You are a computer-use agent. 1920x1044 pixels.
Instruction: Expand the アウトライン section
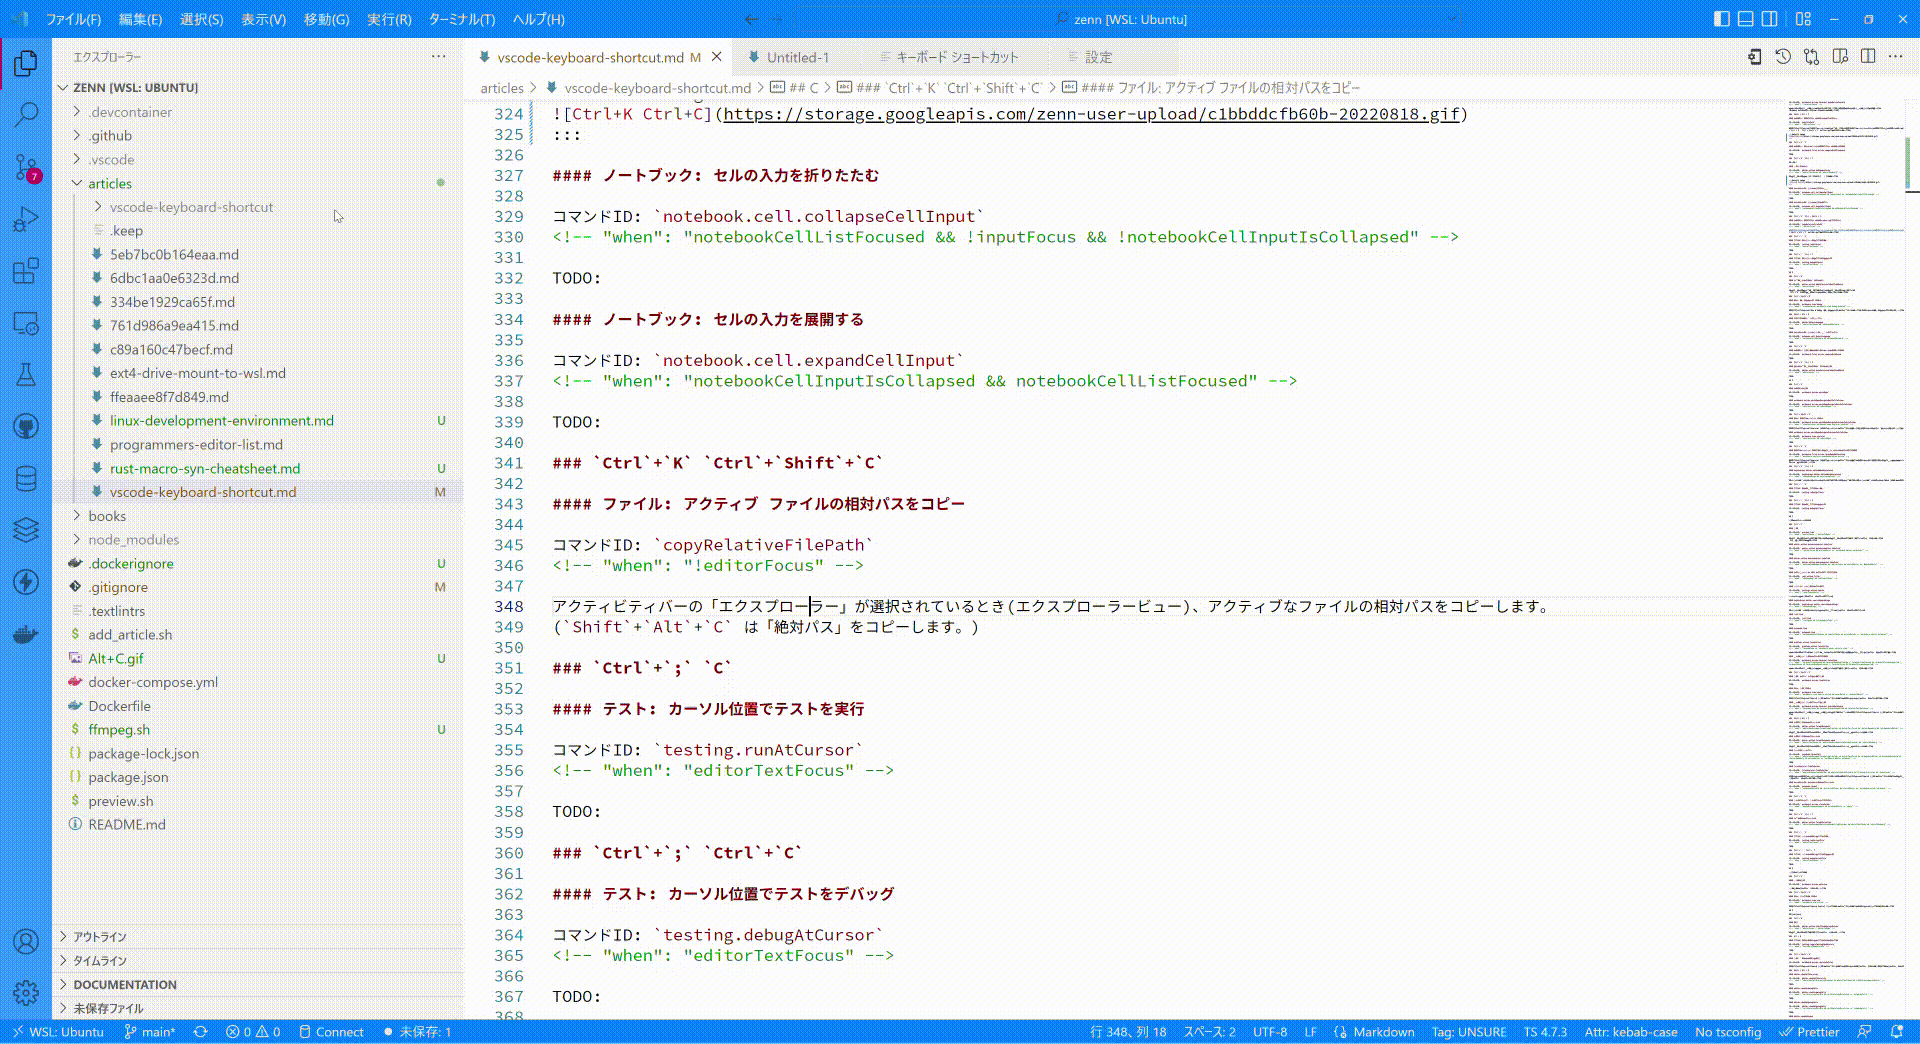[x=258, y=937]
